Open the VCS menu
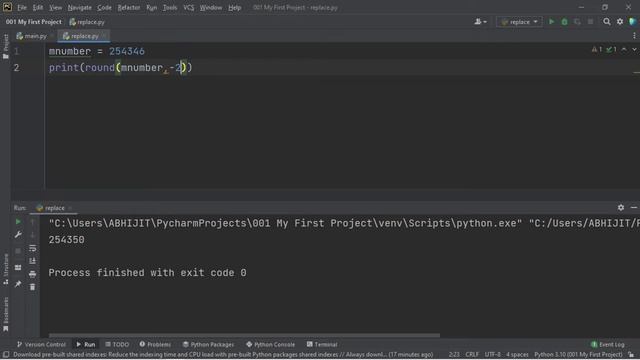640x360 pixels. click(189, 7)
